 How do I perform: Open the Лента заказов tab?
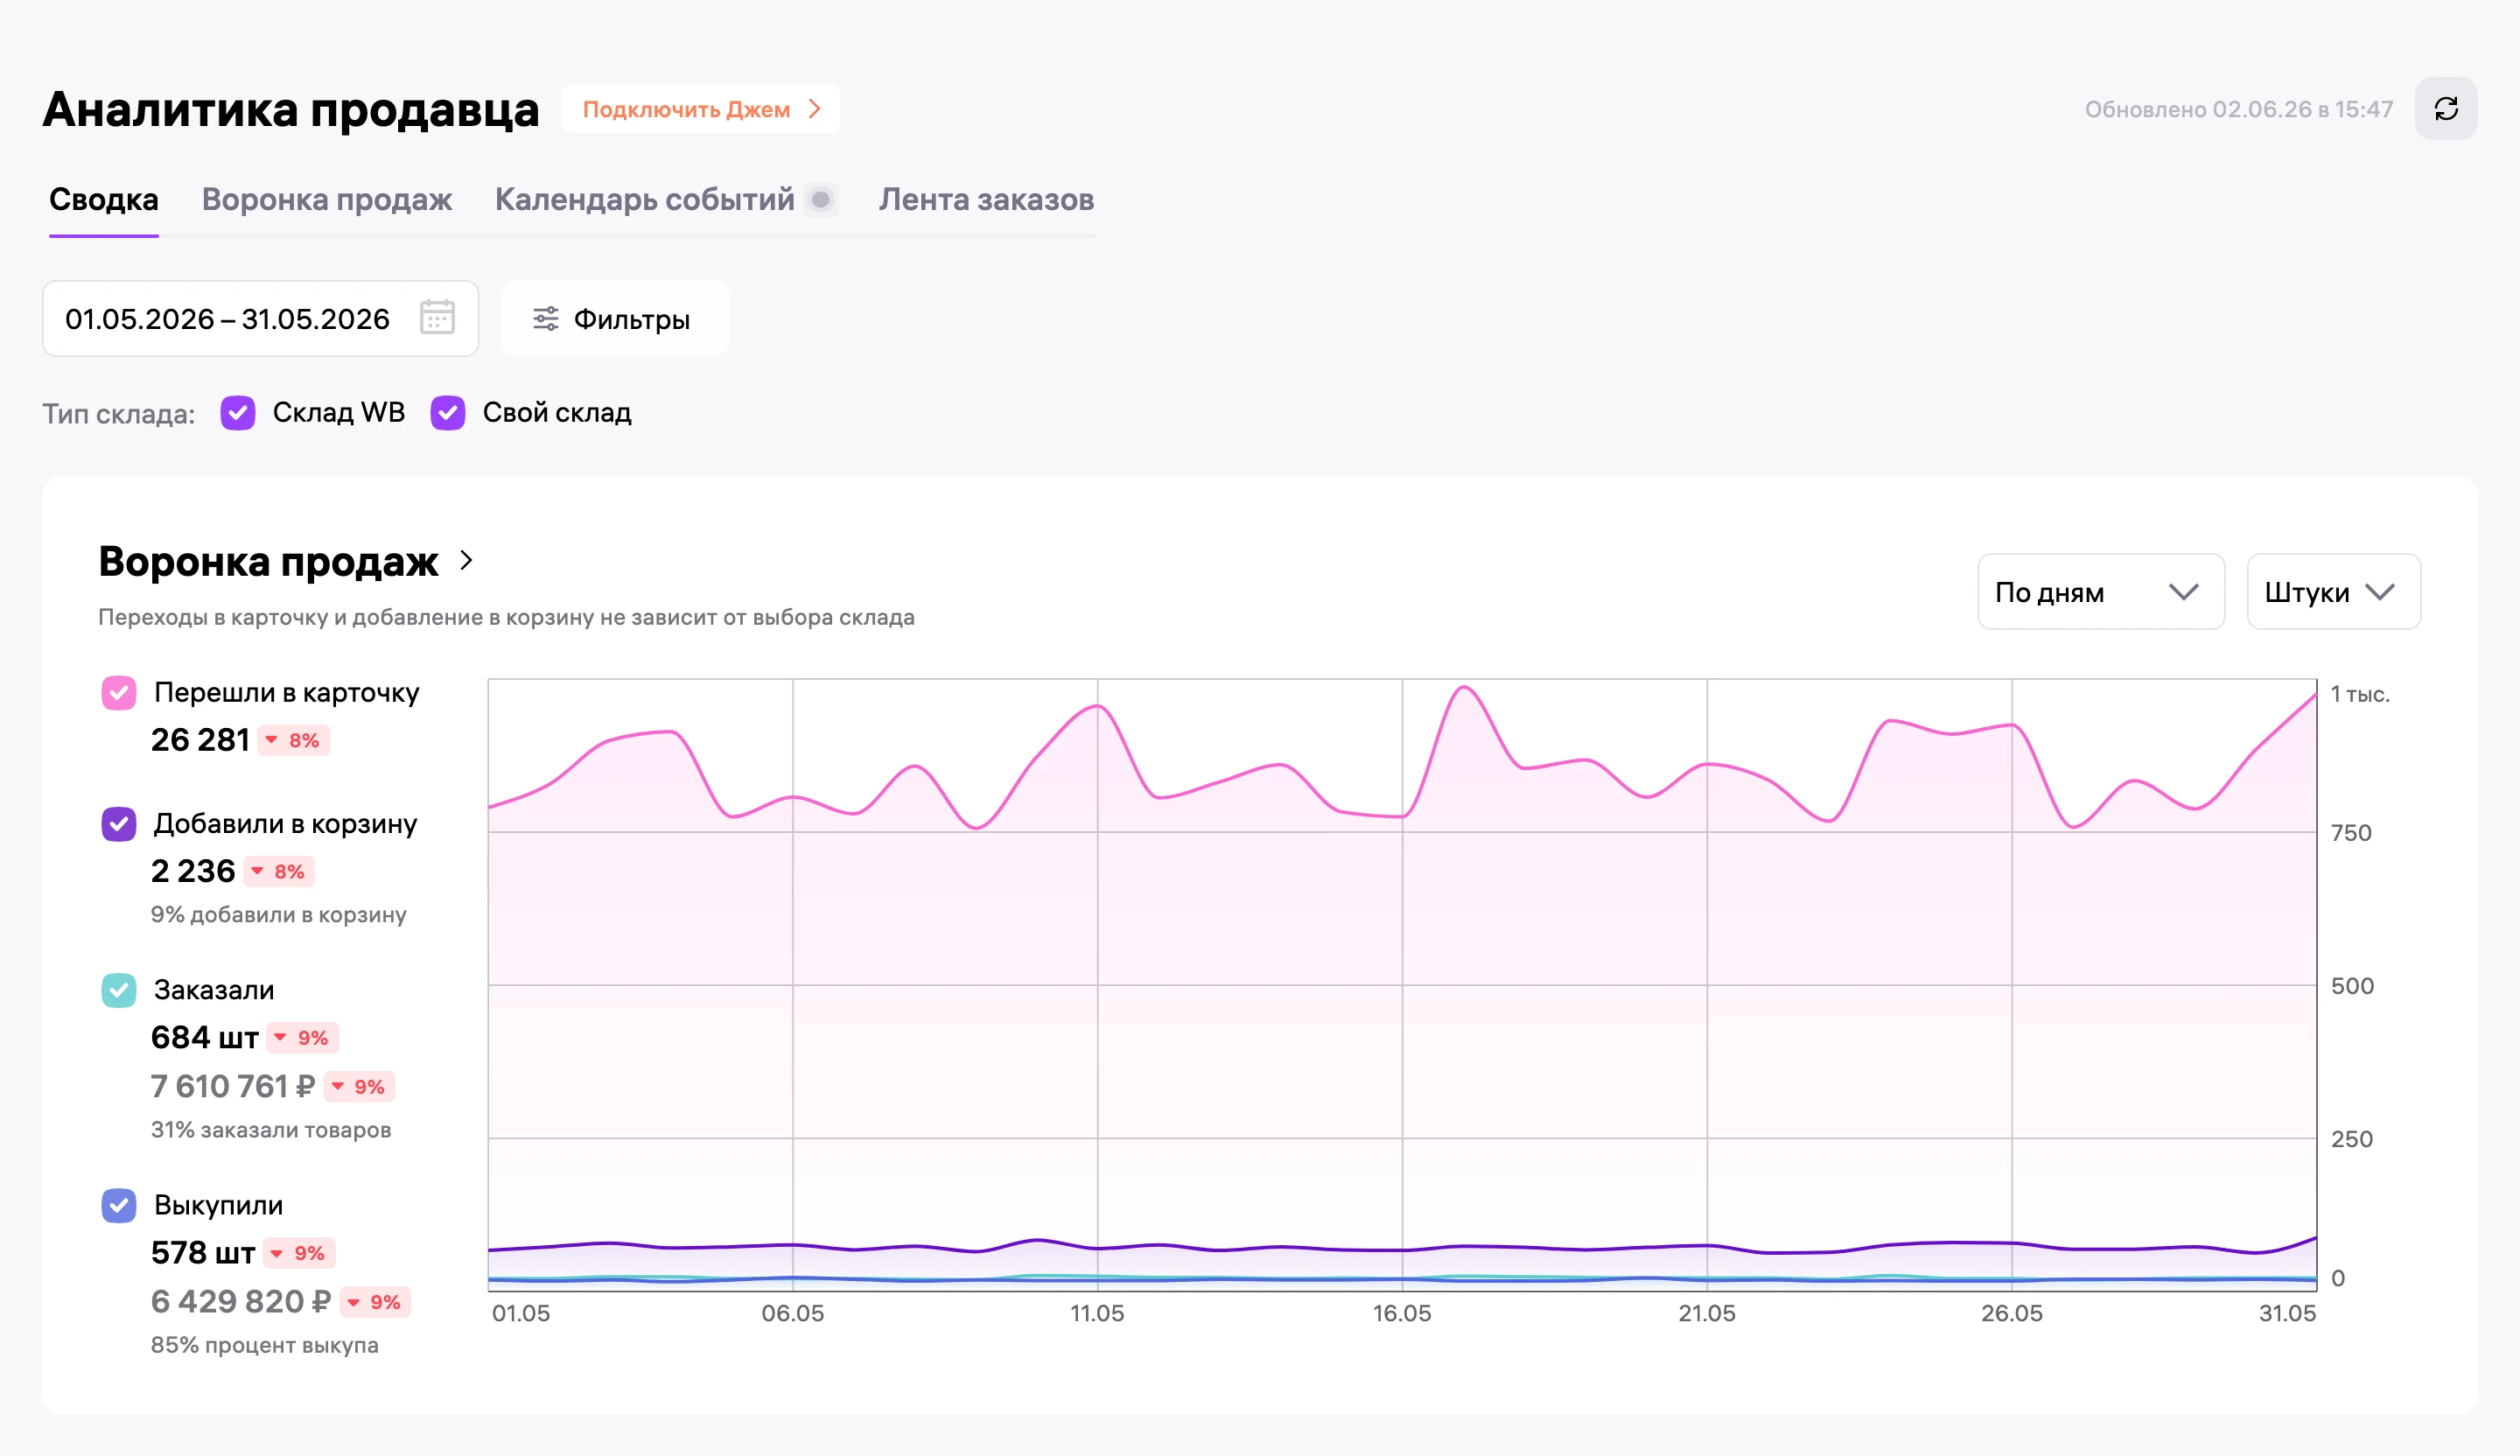(x=986, y=200)
